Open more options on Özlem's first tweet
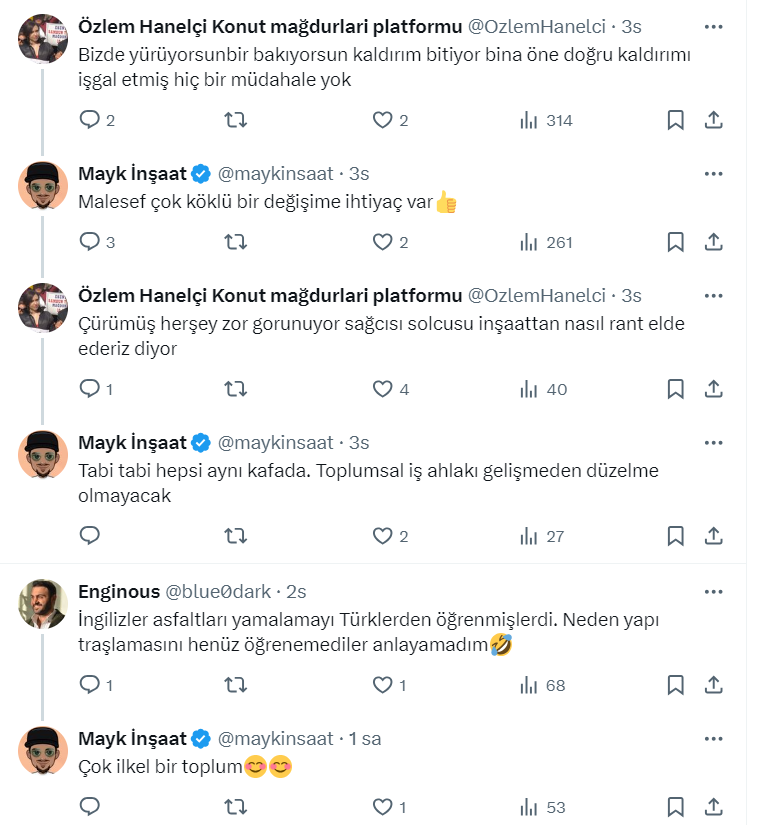This screenshot has height=825, width=759. click(x=713, y=26)
